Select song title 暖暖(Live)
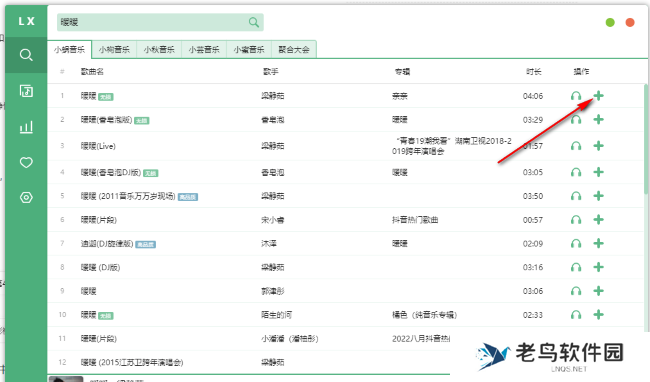 pyautogui.click(x=98, y=146)
